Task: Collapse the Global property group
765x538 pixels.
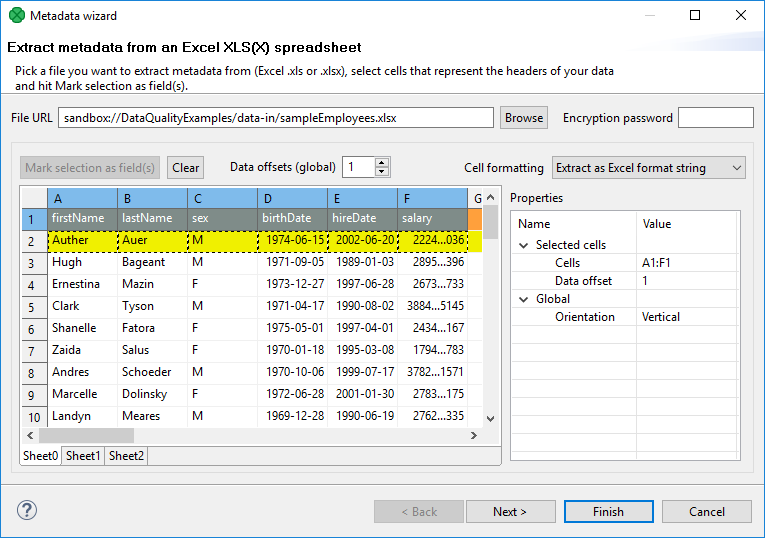Action: click(x=524, y=299)
